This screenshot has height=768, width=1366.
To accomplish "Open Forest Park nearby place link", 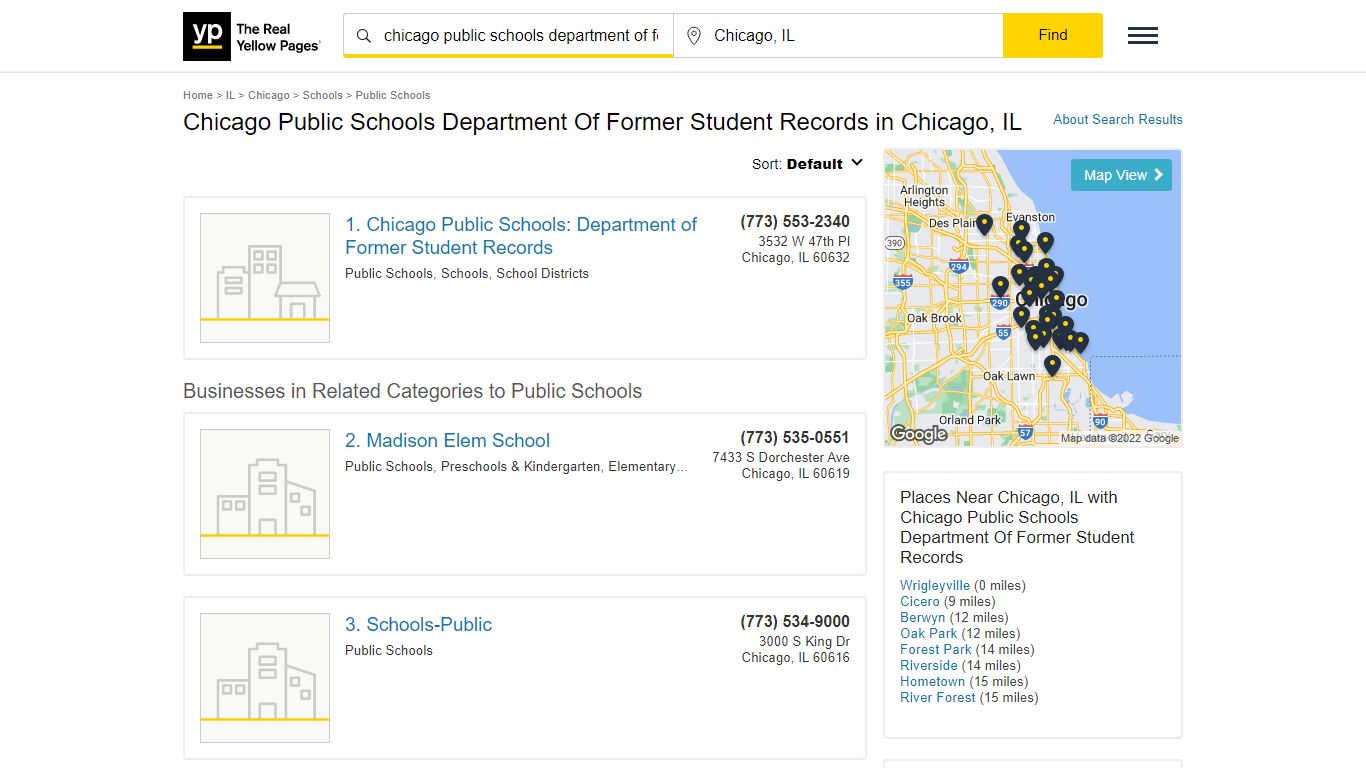I will (936, 649).
